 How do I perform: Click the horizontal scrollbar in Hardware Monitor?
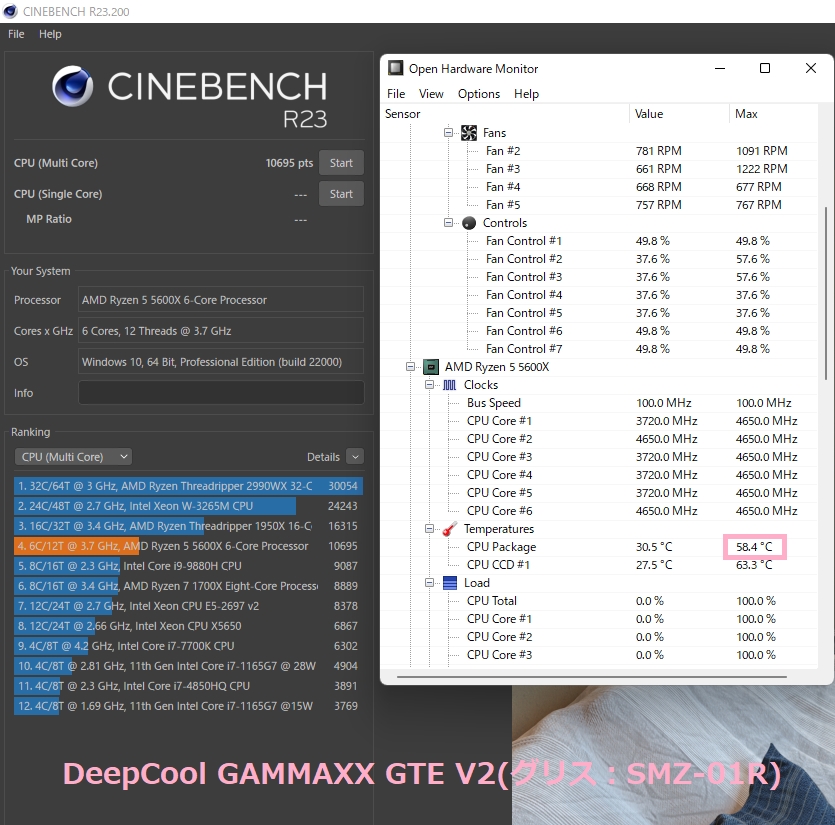pos(592,676)
